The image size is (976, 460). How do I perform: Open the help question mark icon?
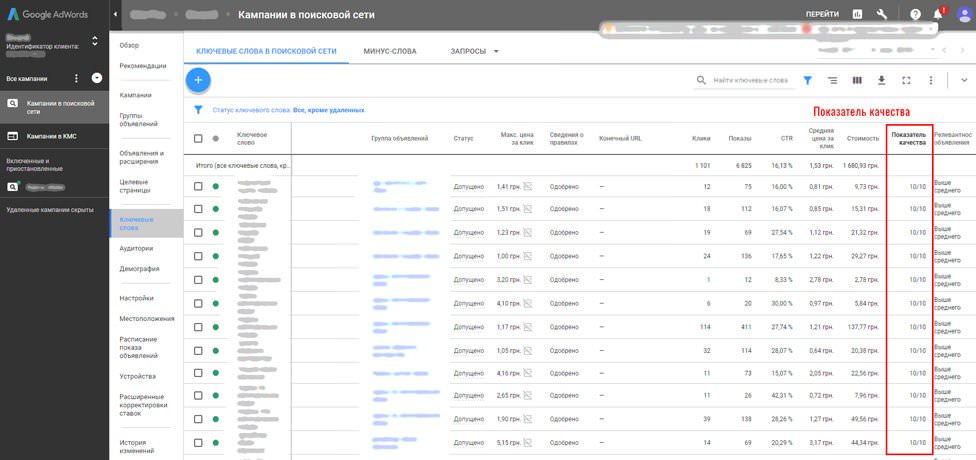[x=915, y=14]
